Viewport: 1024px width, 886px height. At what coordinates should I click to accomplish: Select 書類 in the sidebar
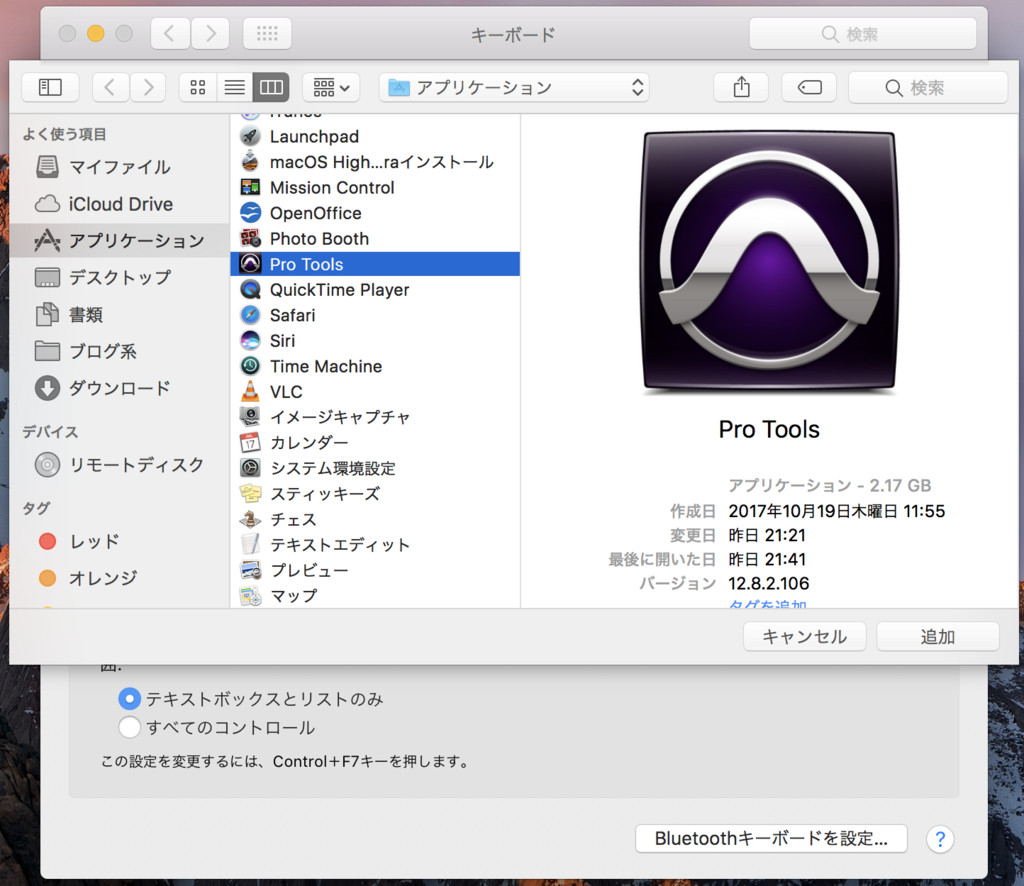click(120, 315)
